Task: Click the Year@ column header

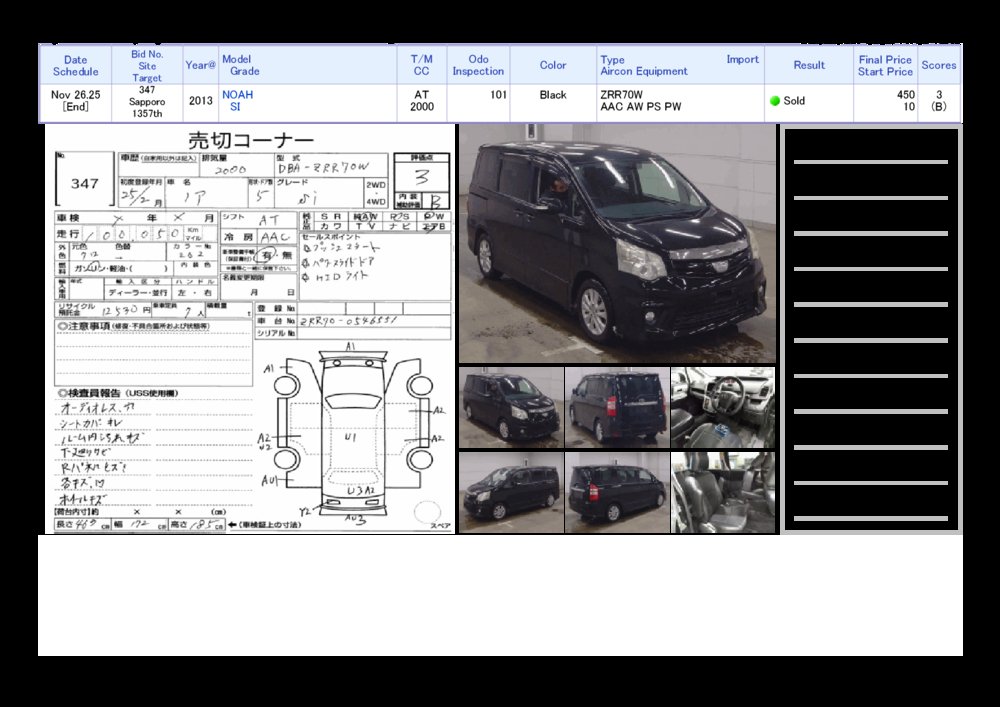Action: (x=200, y=65)
